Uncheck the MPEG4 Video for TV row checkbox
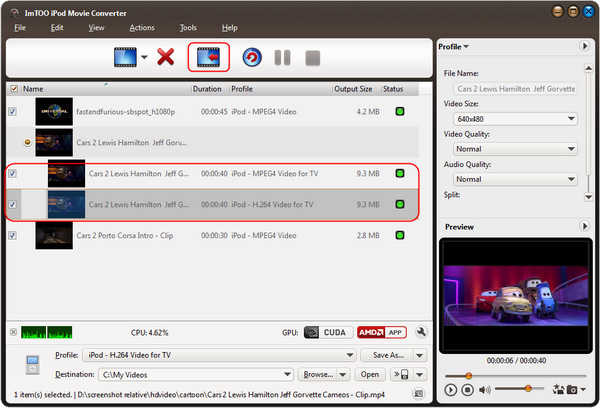Viewport: 600px width, 408px height. tap(12, 173)
